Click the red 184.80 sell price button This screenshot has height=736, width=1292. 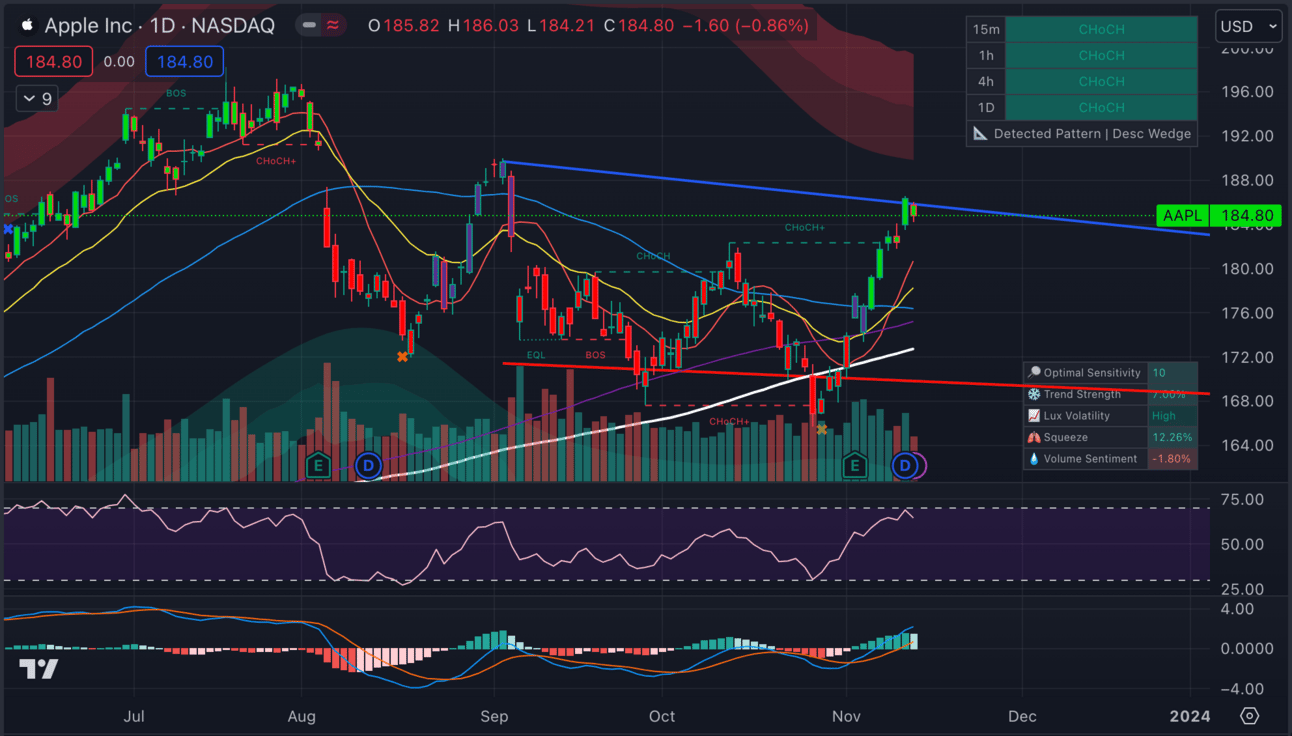[53, 62]
